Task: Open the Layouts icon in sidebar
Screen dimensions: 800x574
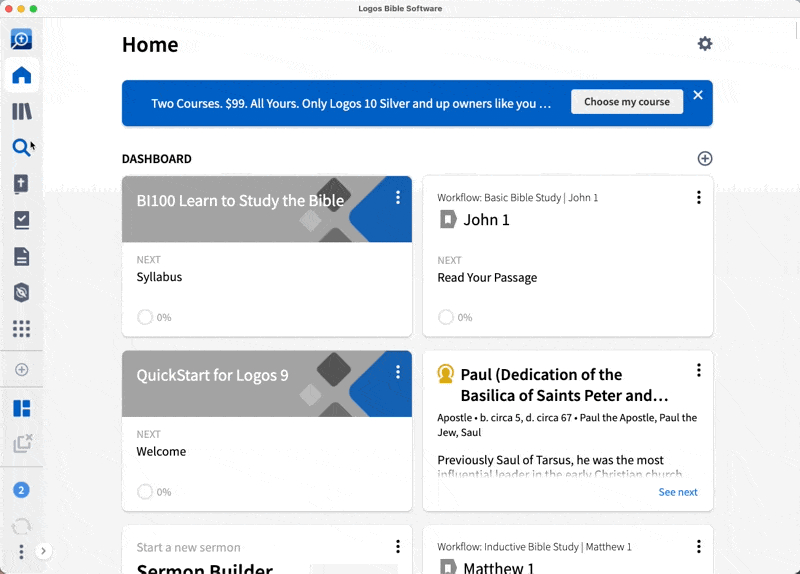Action: point(21,408)
